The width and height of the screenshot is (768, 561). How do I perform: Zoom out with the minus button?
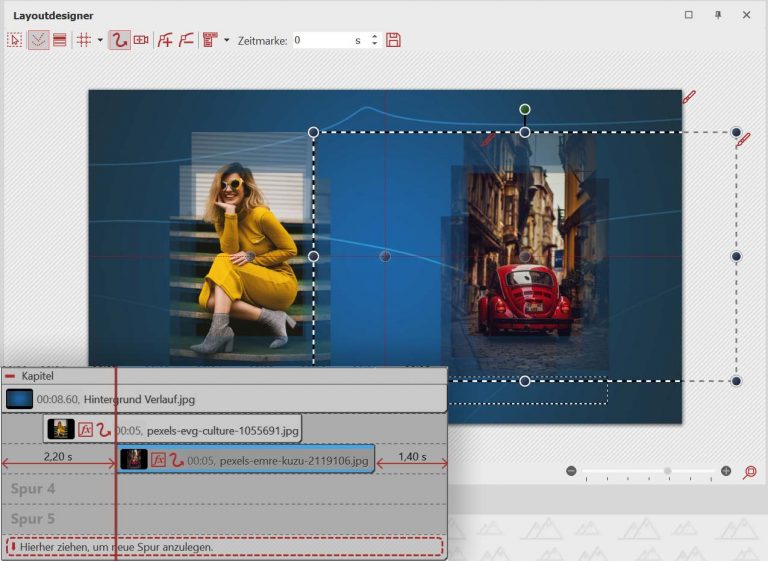571,471
